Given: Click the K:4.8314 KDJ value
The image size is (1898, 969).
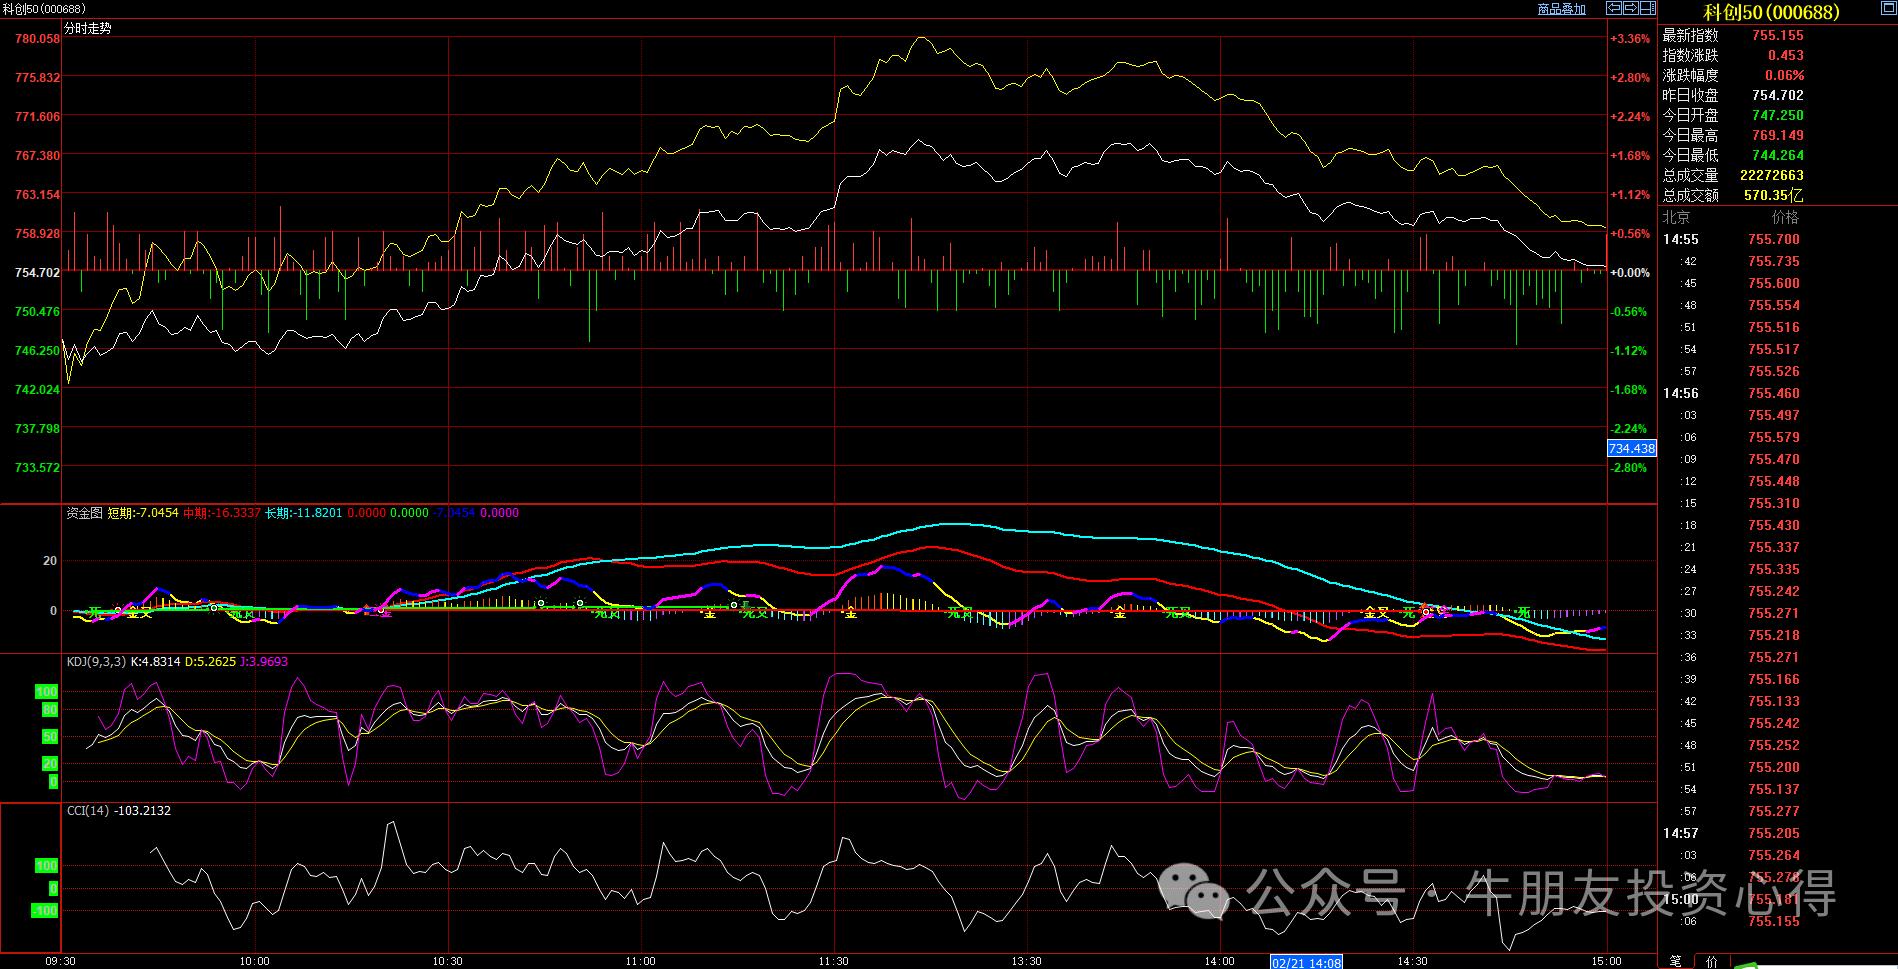Looking at the screenshot, I should (x=156, y=662).
